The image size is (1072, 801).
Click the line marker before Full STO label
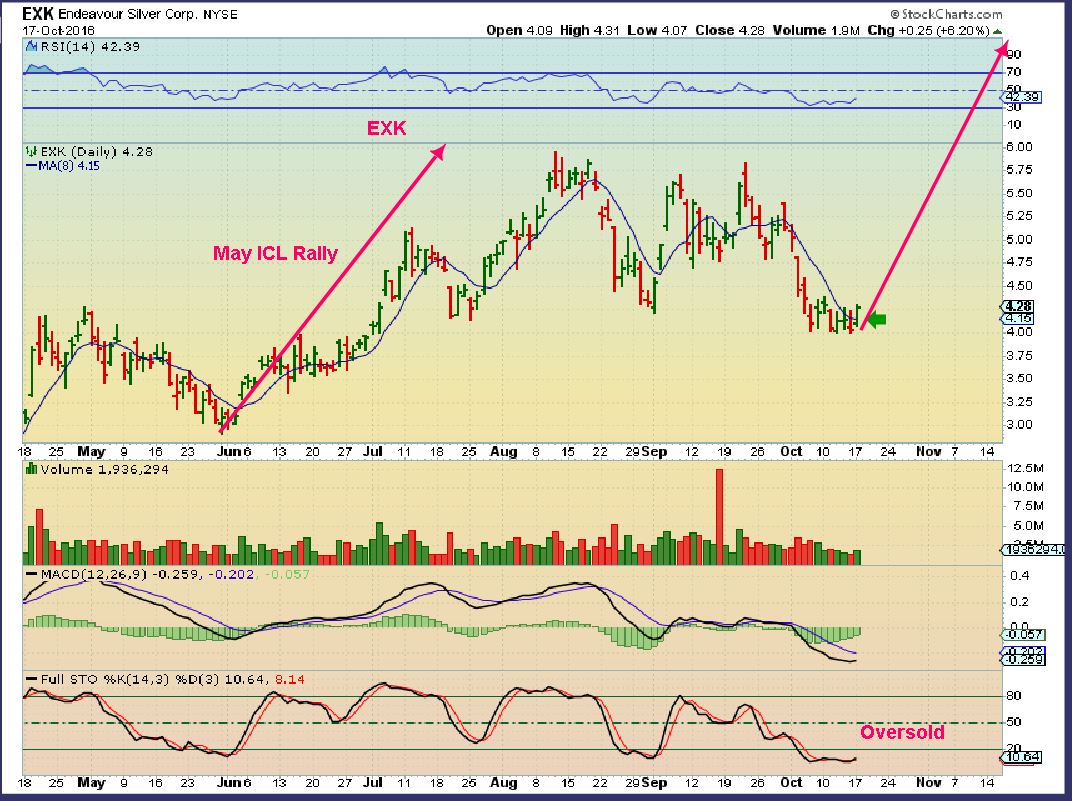[31, 679]
